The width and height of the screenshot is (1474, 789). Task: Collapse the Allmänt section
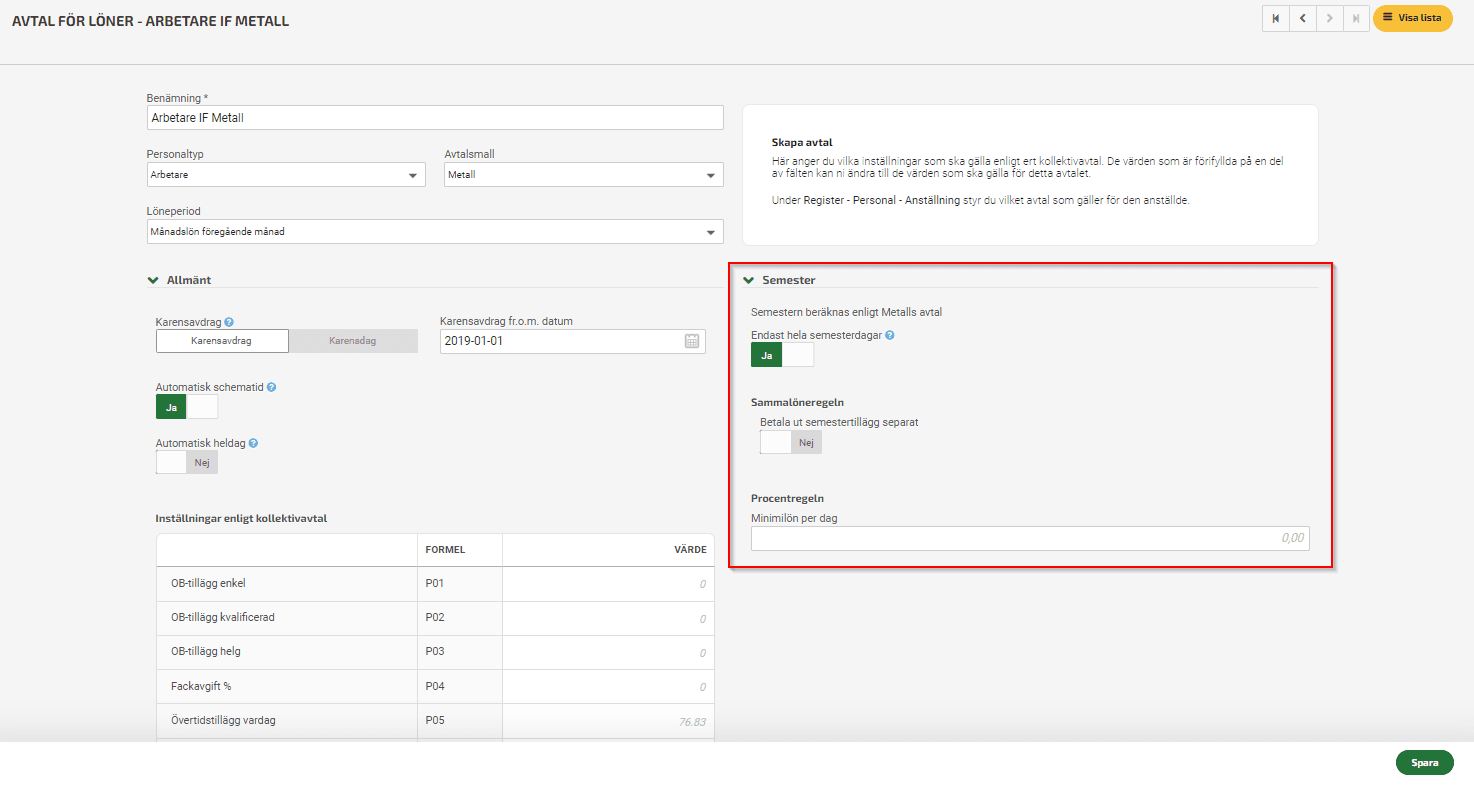153,281
